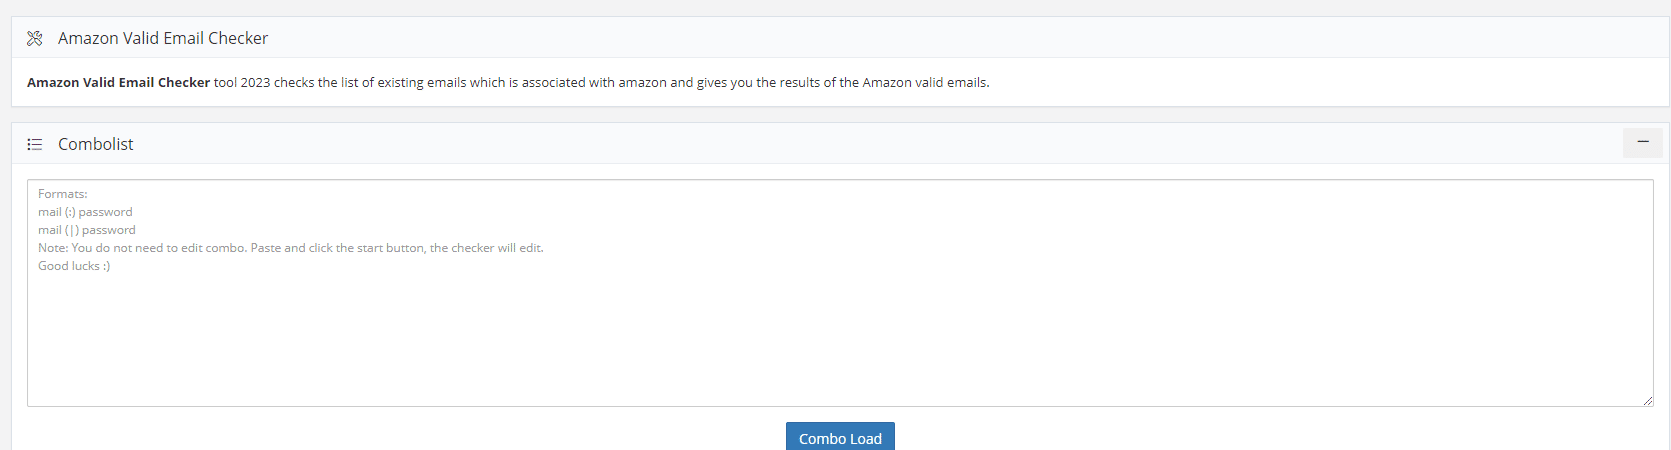Click the empty area of the title header bar
Image resolution: width=1671 pixels, height=450 pixels.
[900, 38]
